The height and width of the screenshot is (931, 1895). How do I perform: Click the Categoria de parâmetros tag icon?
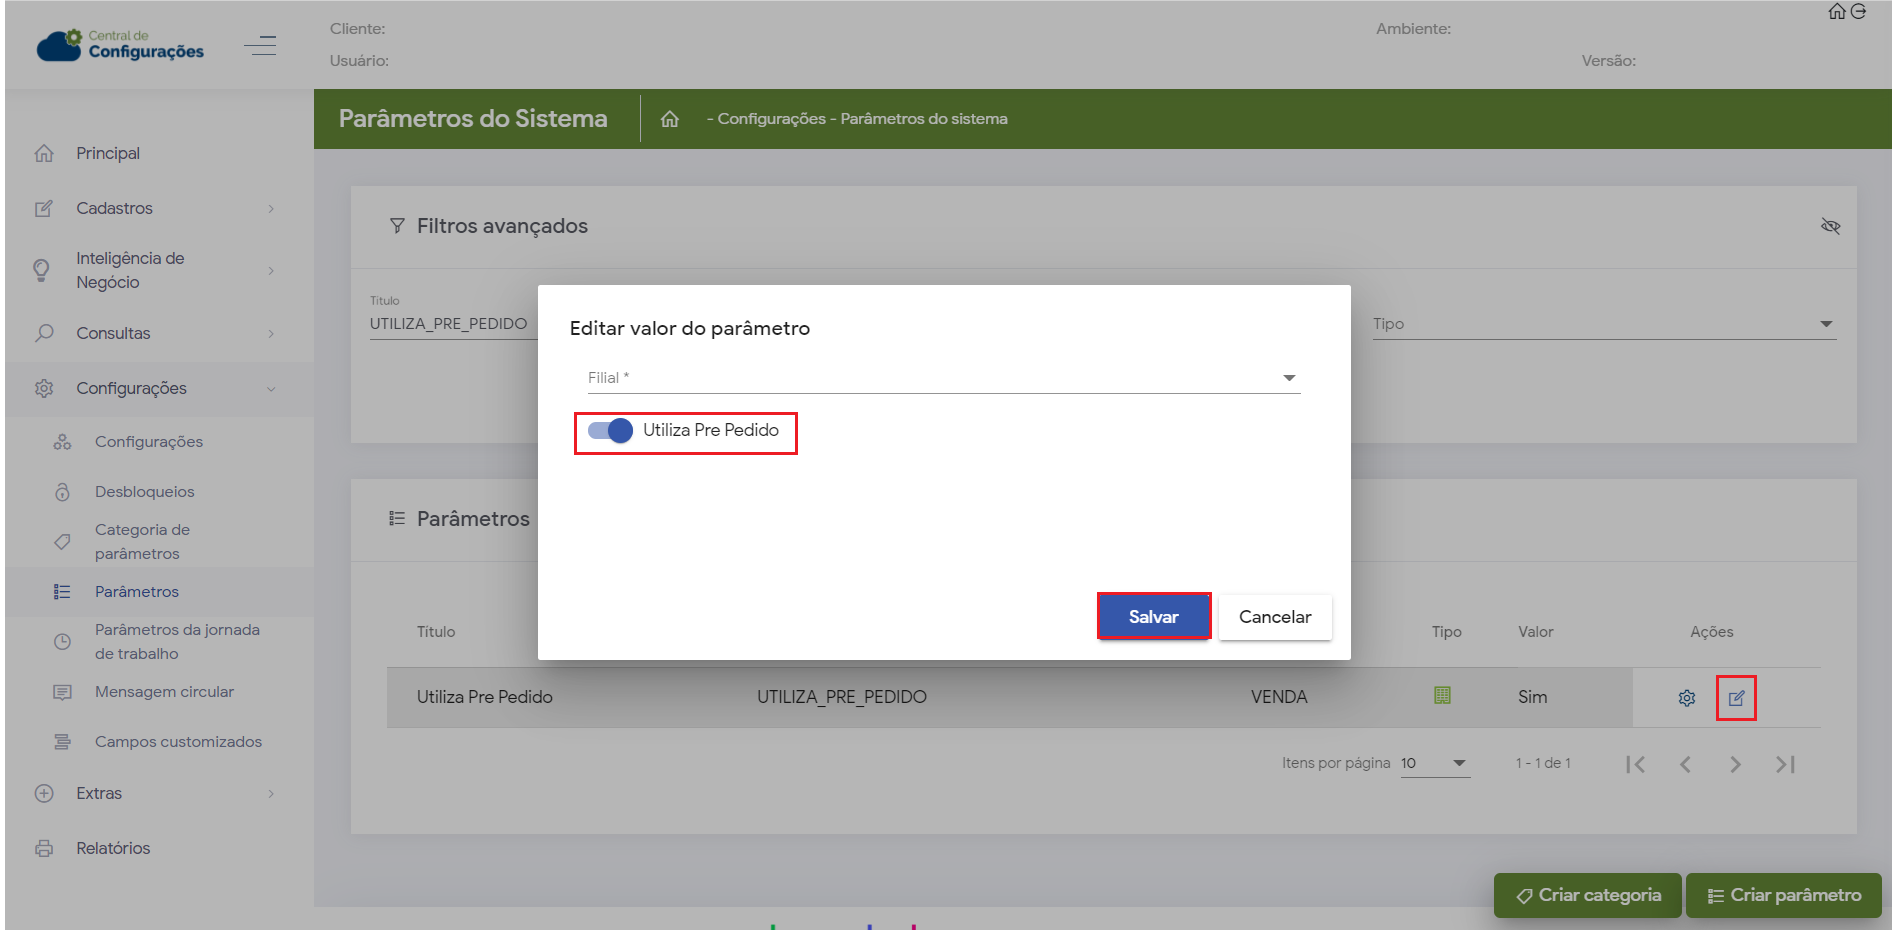pos(62,541)
